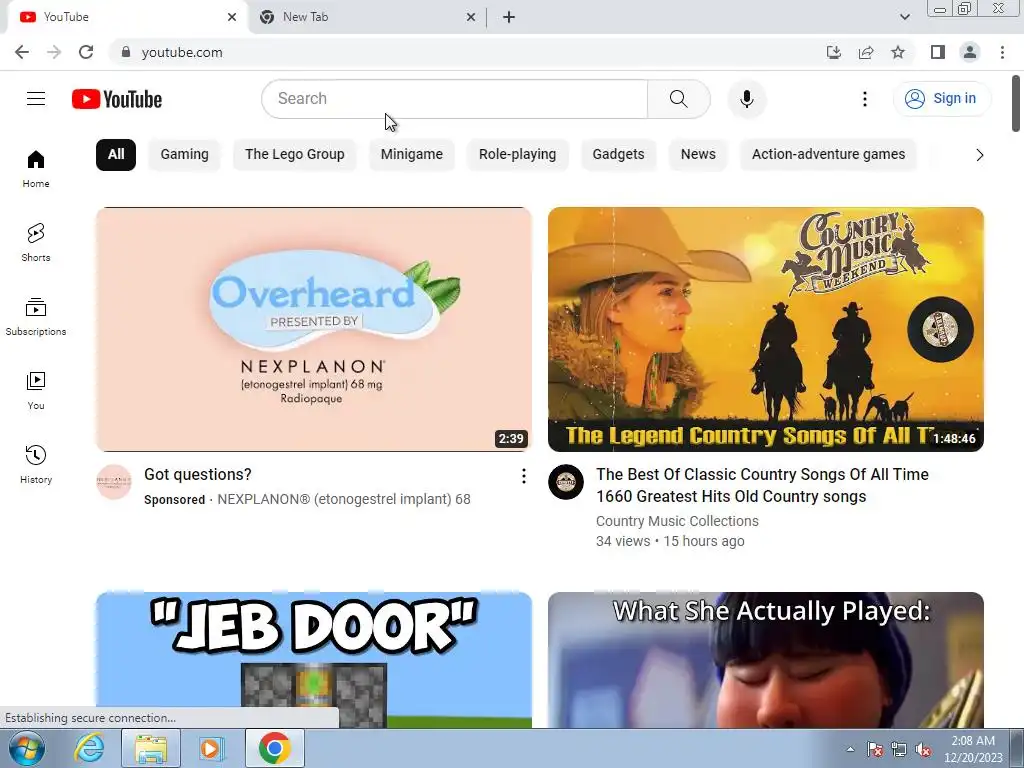Viewport: 1024px width, 768px height.
Task: Click the Chrome taskbar icon
Action: 274,748
